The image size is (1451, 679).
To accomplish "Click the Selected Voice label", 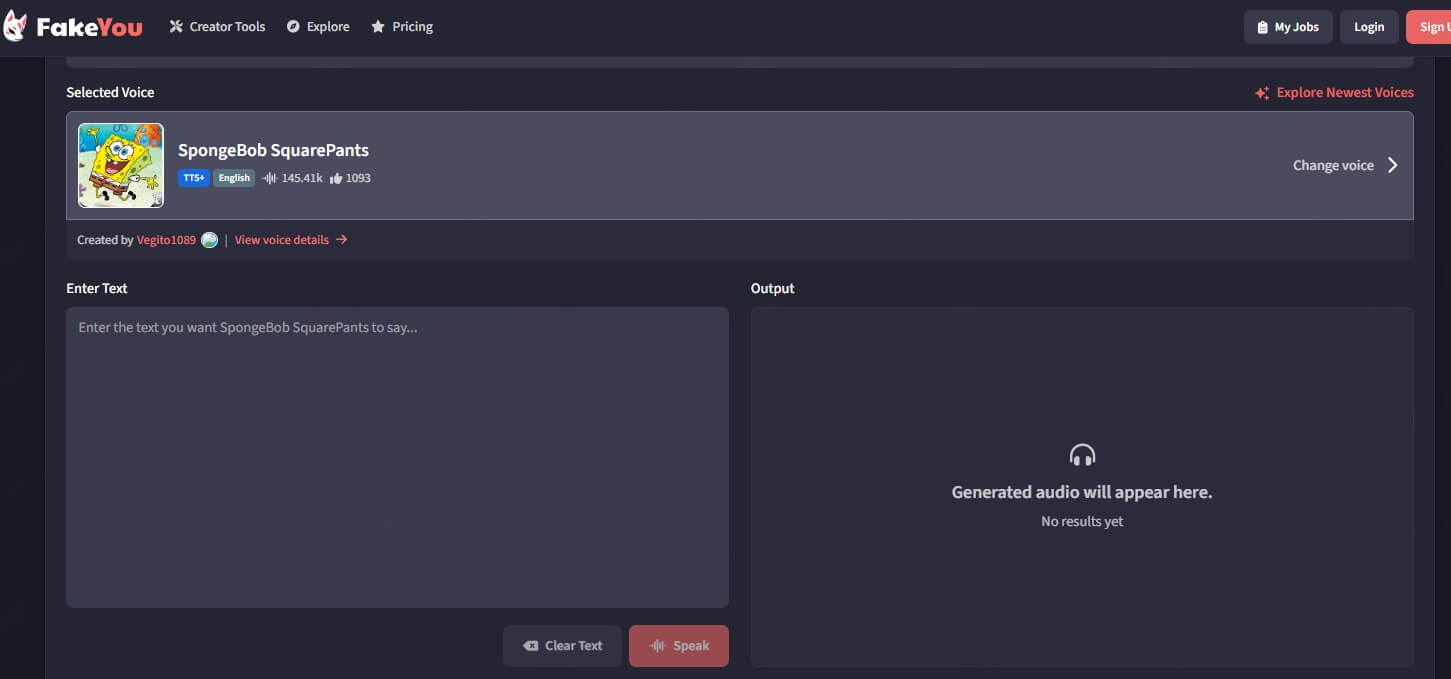I will click(110, 92).
